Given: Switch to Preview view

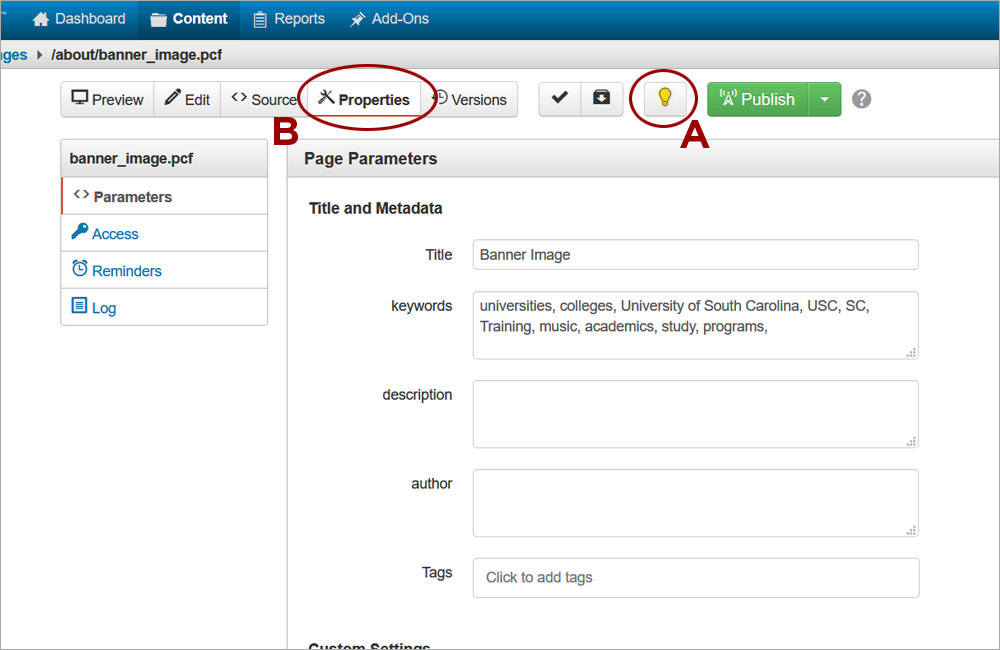Looking at the screenshot, I should tap(107, 100).
